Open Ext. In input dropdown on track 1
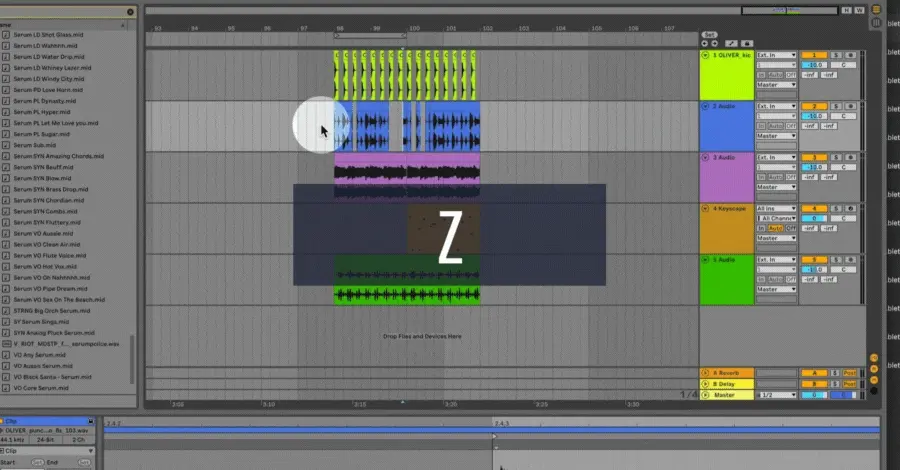The width and height of the screenshot is (900, 470). [776, 55]
